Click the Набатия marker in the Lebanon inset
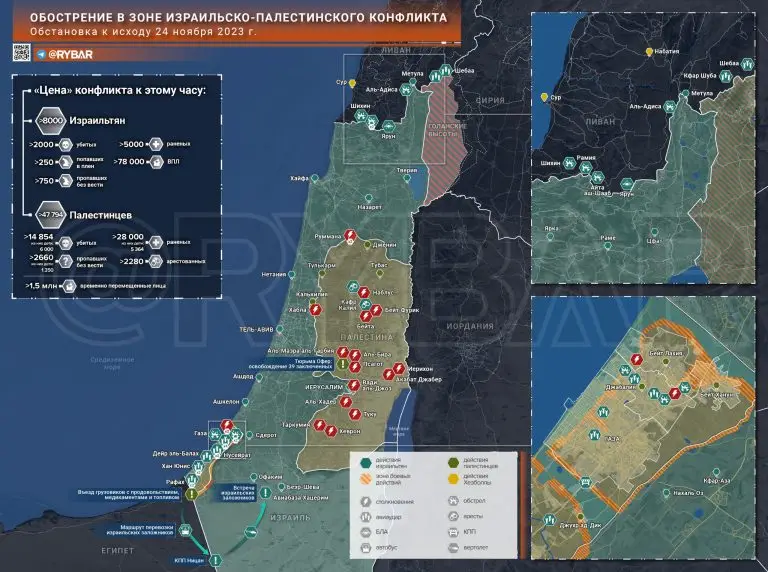 pos(648,52)
